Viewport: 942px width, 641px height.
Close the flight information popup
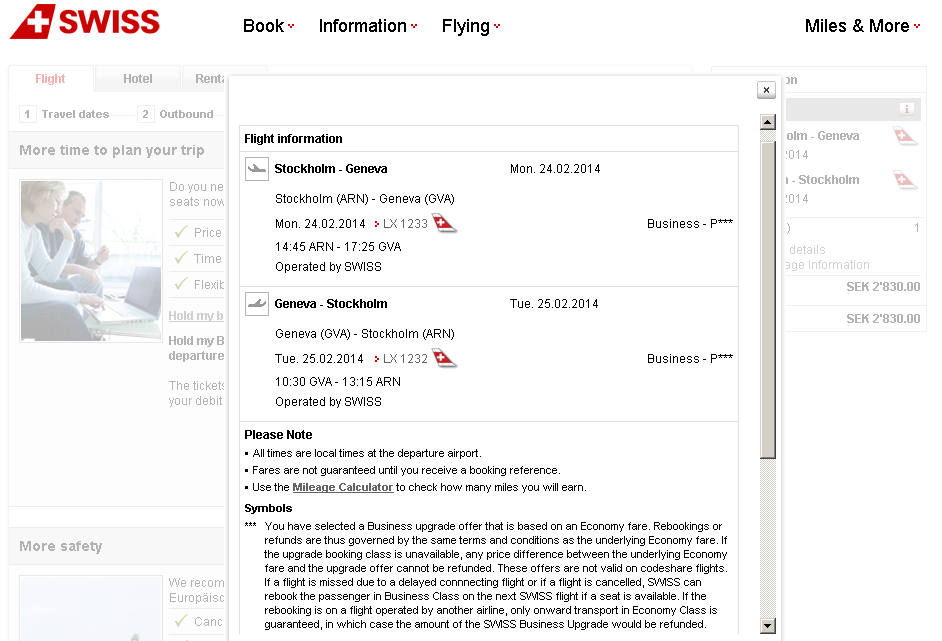click(766, 90)
